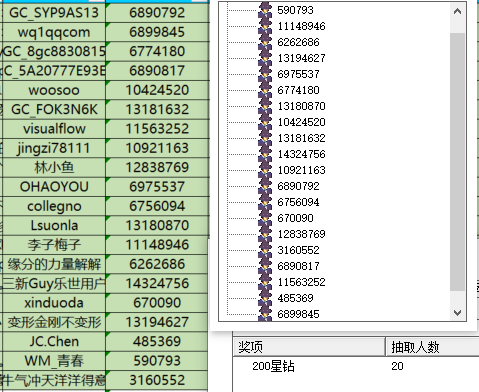Image resolution: width=479 pixels, height=392 pixels.
Task: Click the avatar icon beside 6262686
Action: (265, 42)
